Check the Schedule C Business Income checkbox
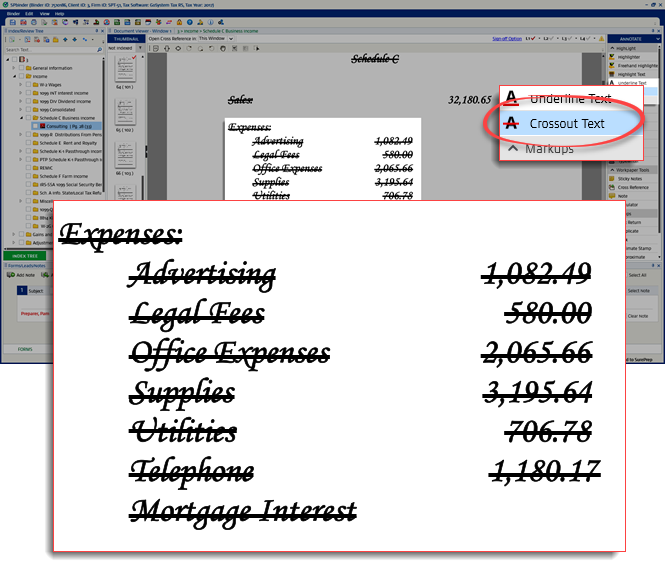This screenshot has width=665, height=567. point(28,118)
